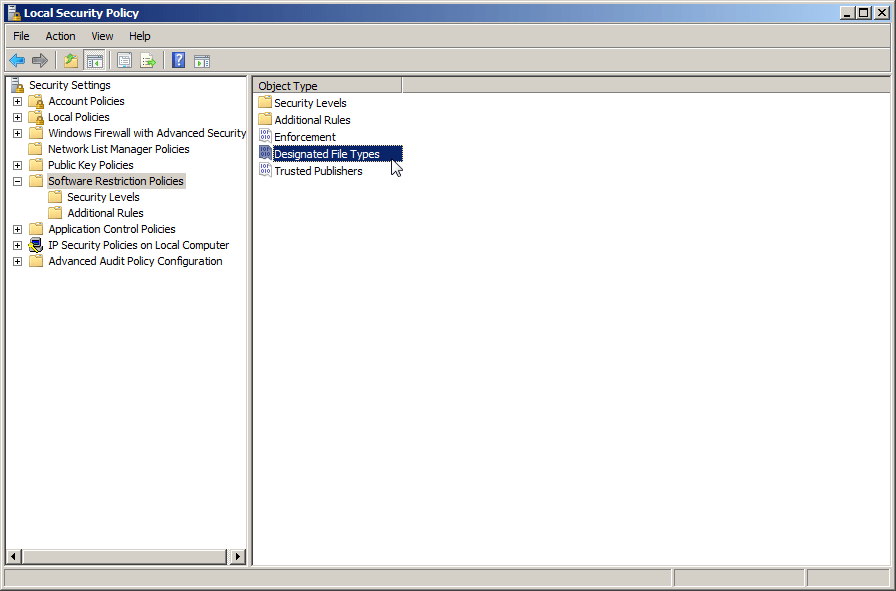Screen dimensions: 896x591
Task: Click Advanced Audit Policy Configuration folder icon
Action: click(x=36, y=261)
